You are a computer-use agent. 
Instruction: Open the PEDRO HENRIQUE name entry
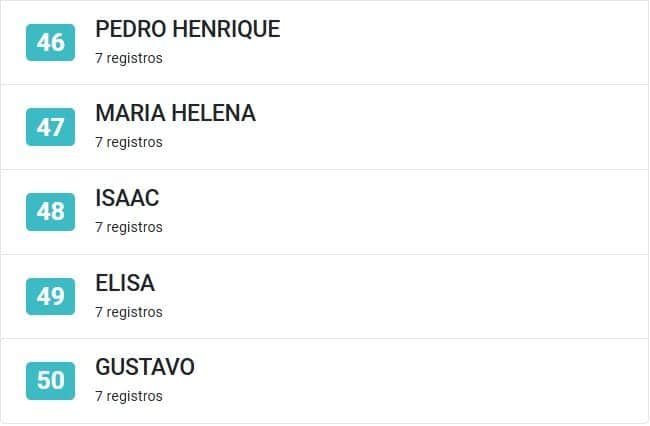[188, 29]
